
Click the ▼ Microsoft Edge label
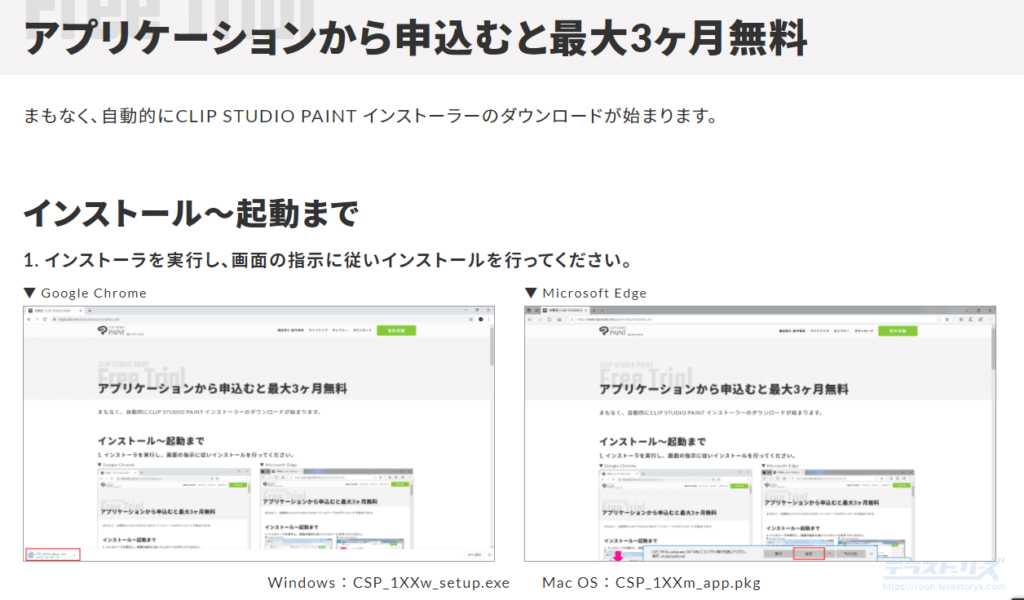[586, 293]
